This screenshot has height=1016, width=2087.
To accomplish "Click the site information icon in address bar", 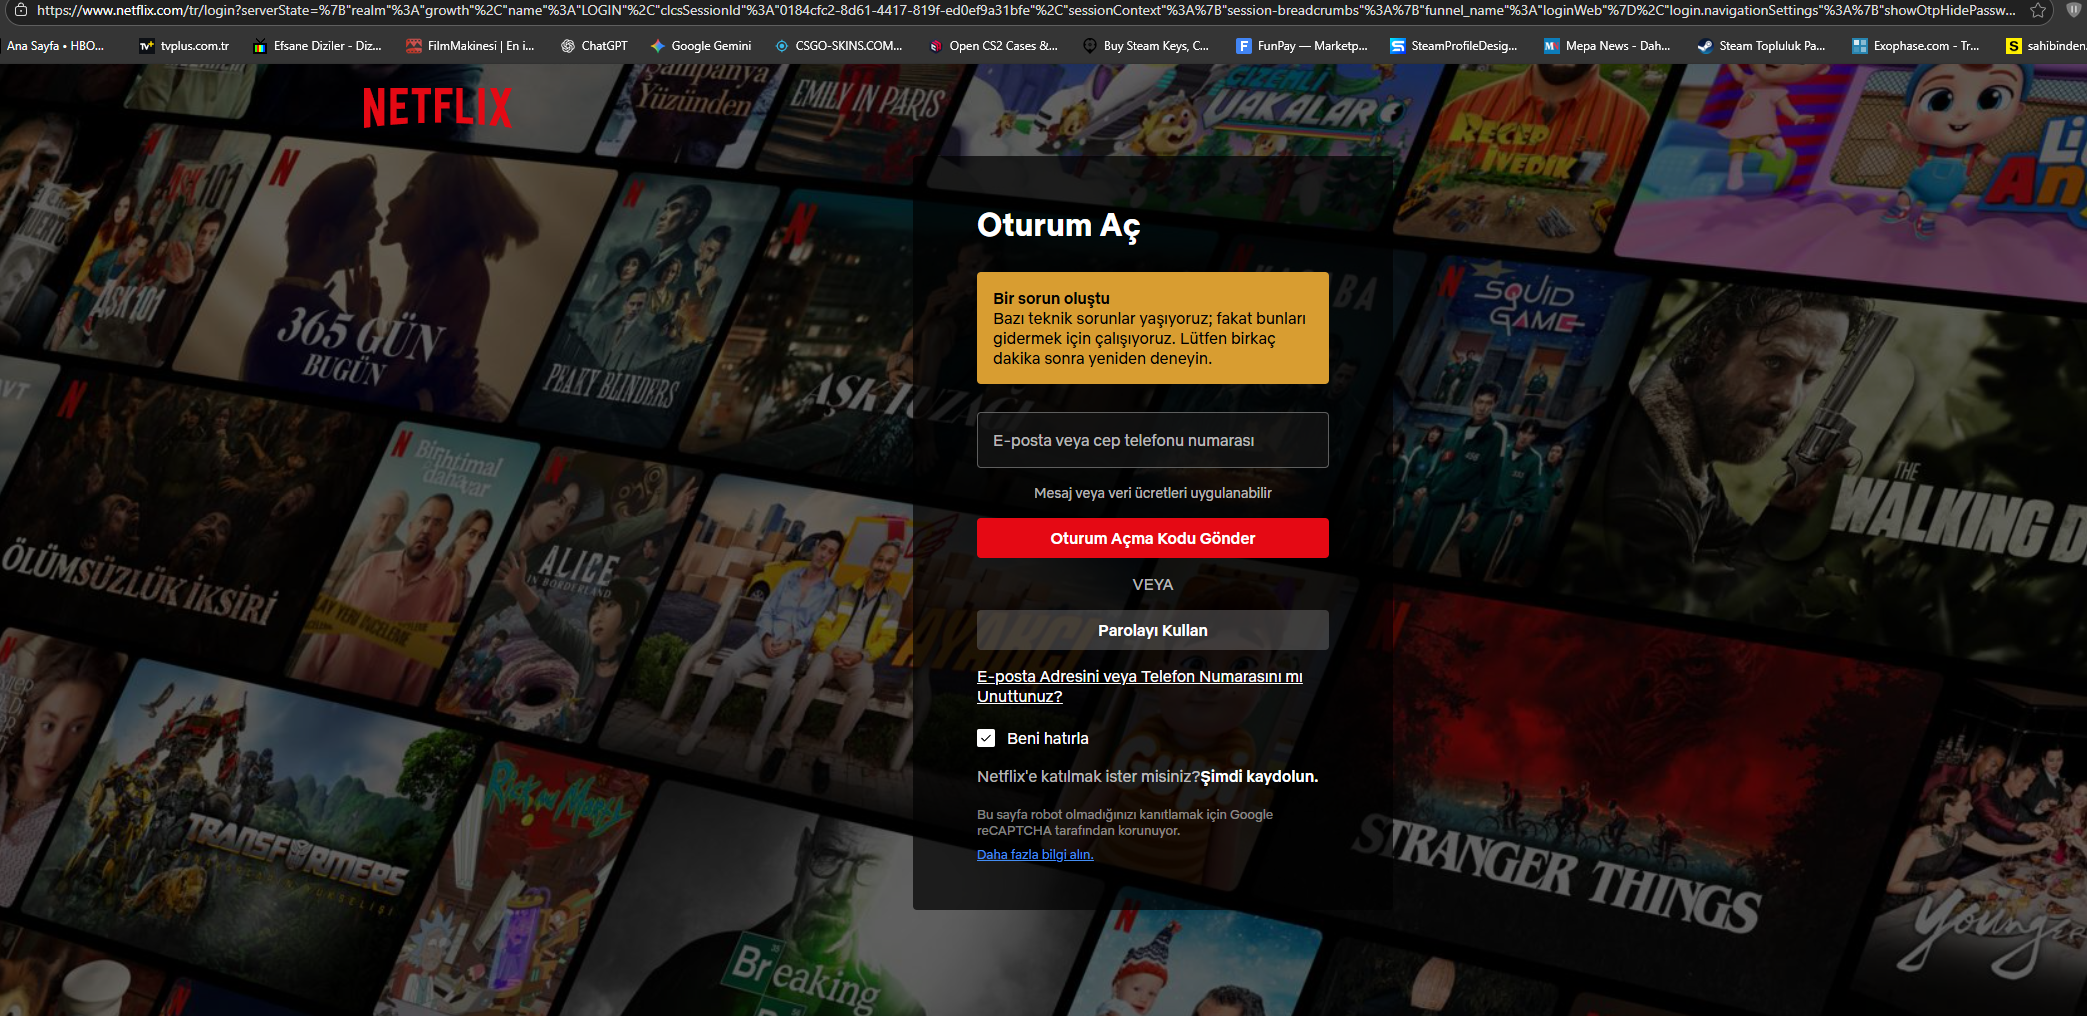I will click(x=20, y=10).
